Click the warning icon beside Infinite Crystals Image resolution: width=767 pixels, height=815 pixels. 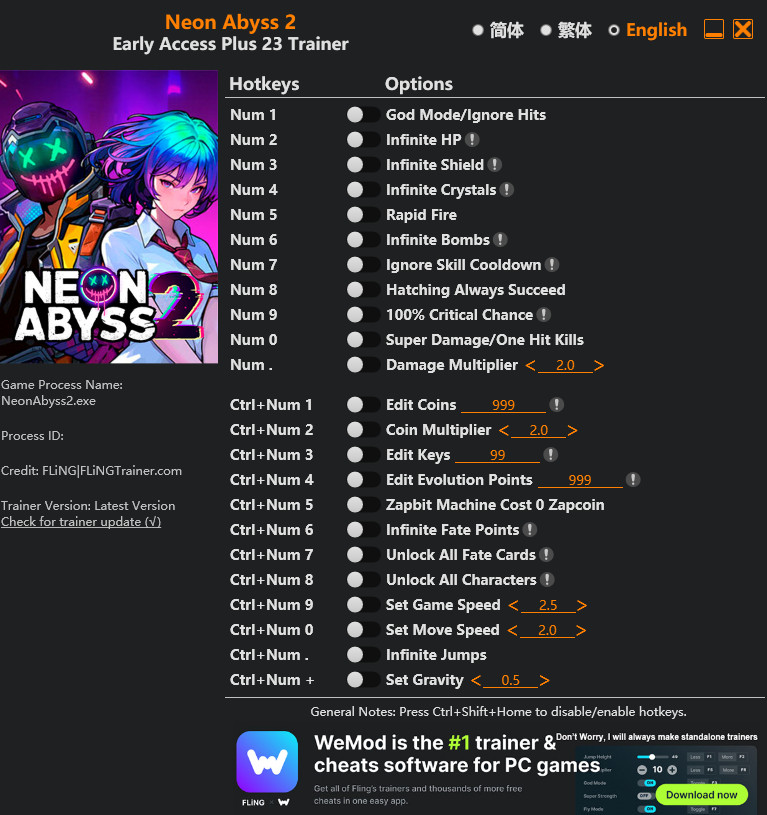coord(507,190)
